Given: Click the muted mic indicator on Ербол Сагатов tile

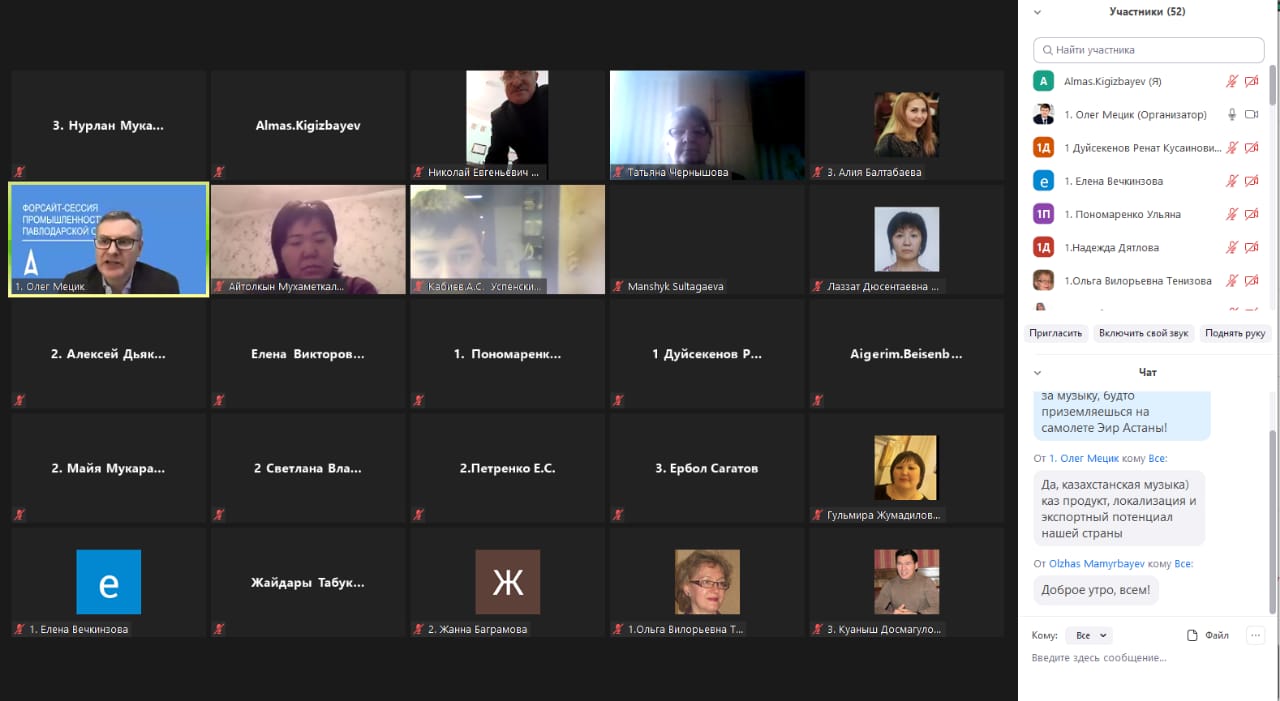Looking at the screenshot, I should coord(618,515).
